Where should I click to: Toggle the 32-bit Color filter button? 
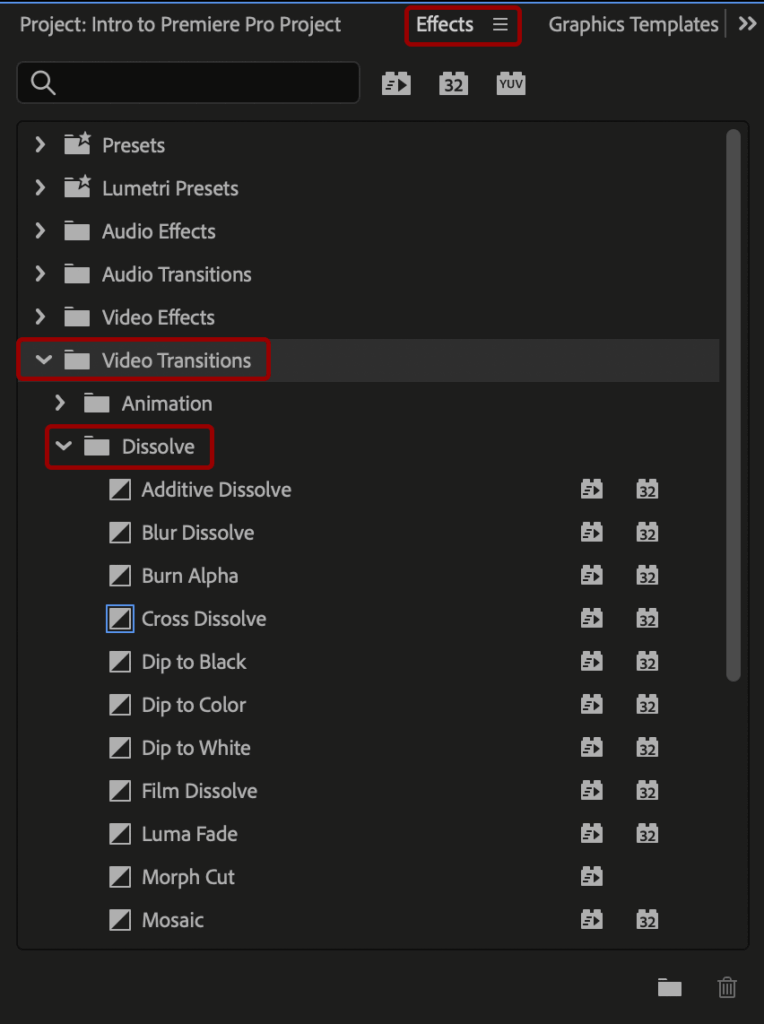(x=453, y=84)
